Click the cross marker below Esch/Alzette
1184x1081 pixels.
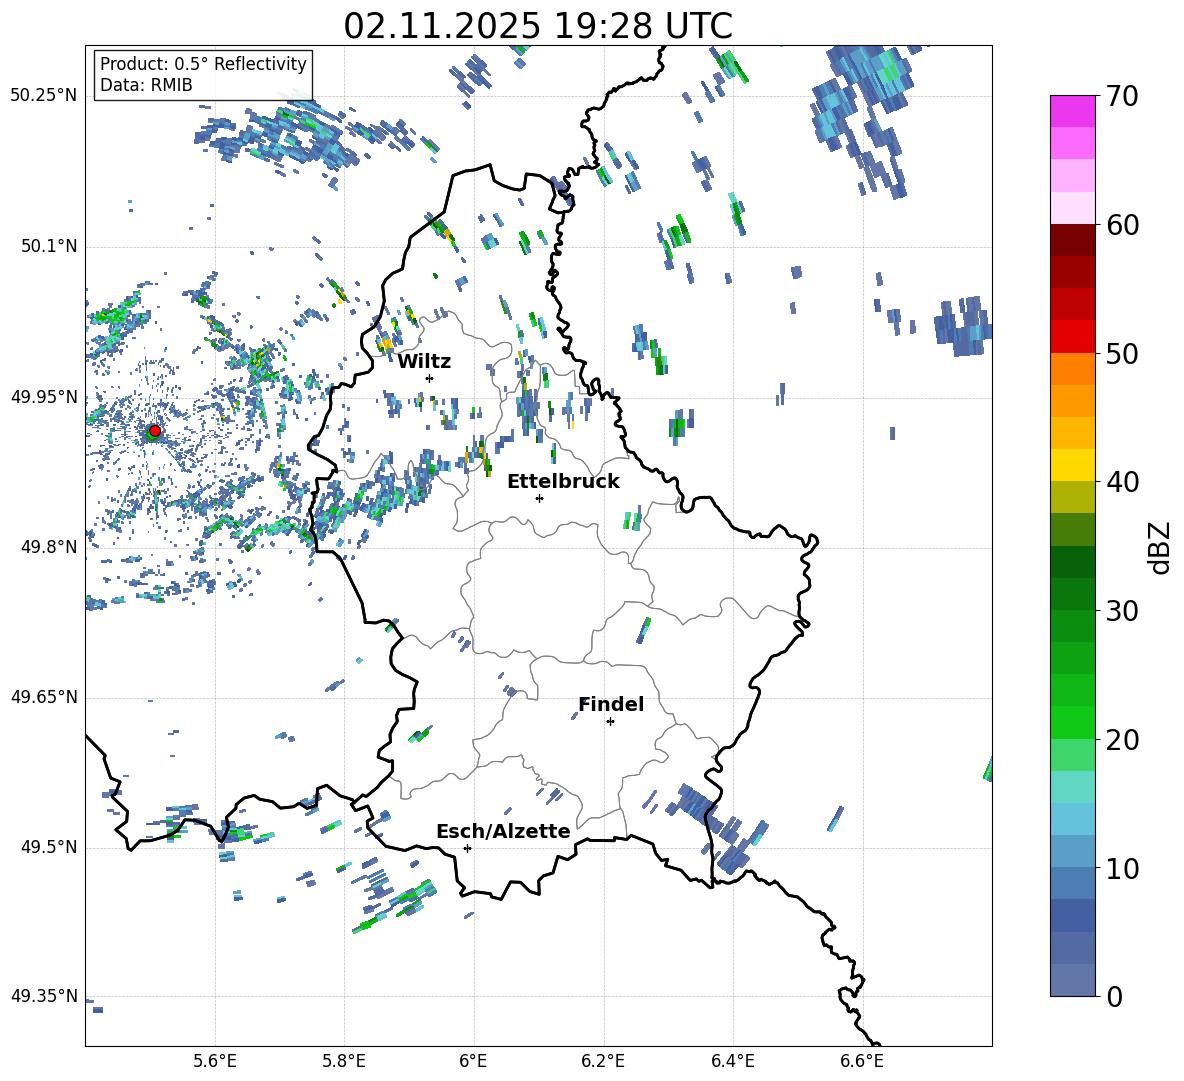467,848
